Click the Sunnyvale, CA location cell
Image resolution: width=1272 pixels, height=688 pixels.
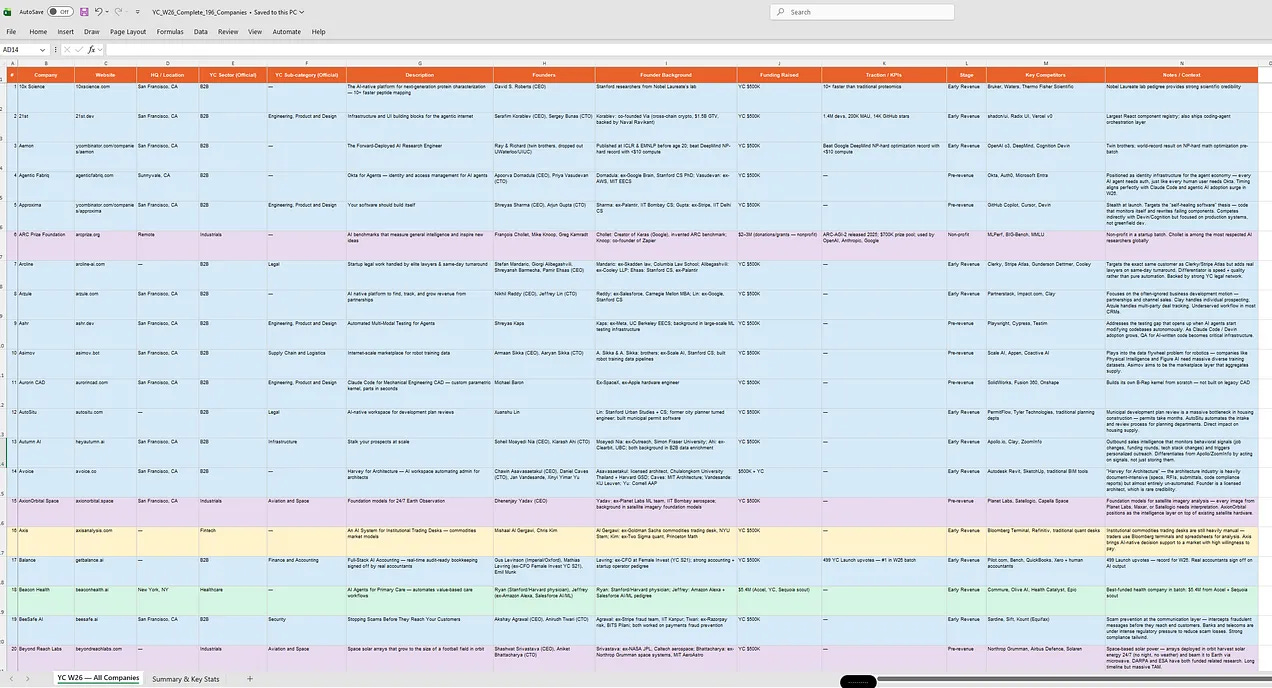167,186
